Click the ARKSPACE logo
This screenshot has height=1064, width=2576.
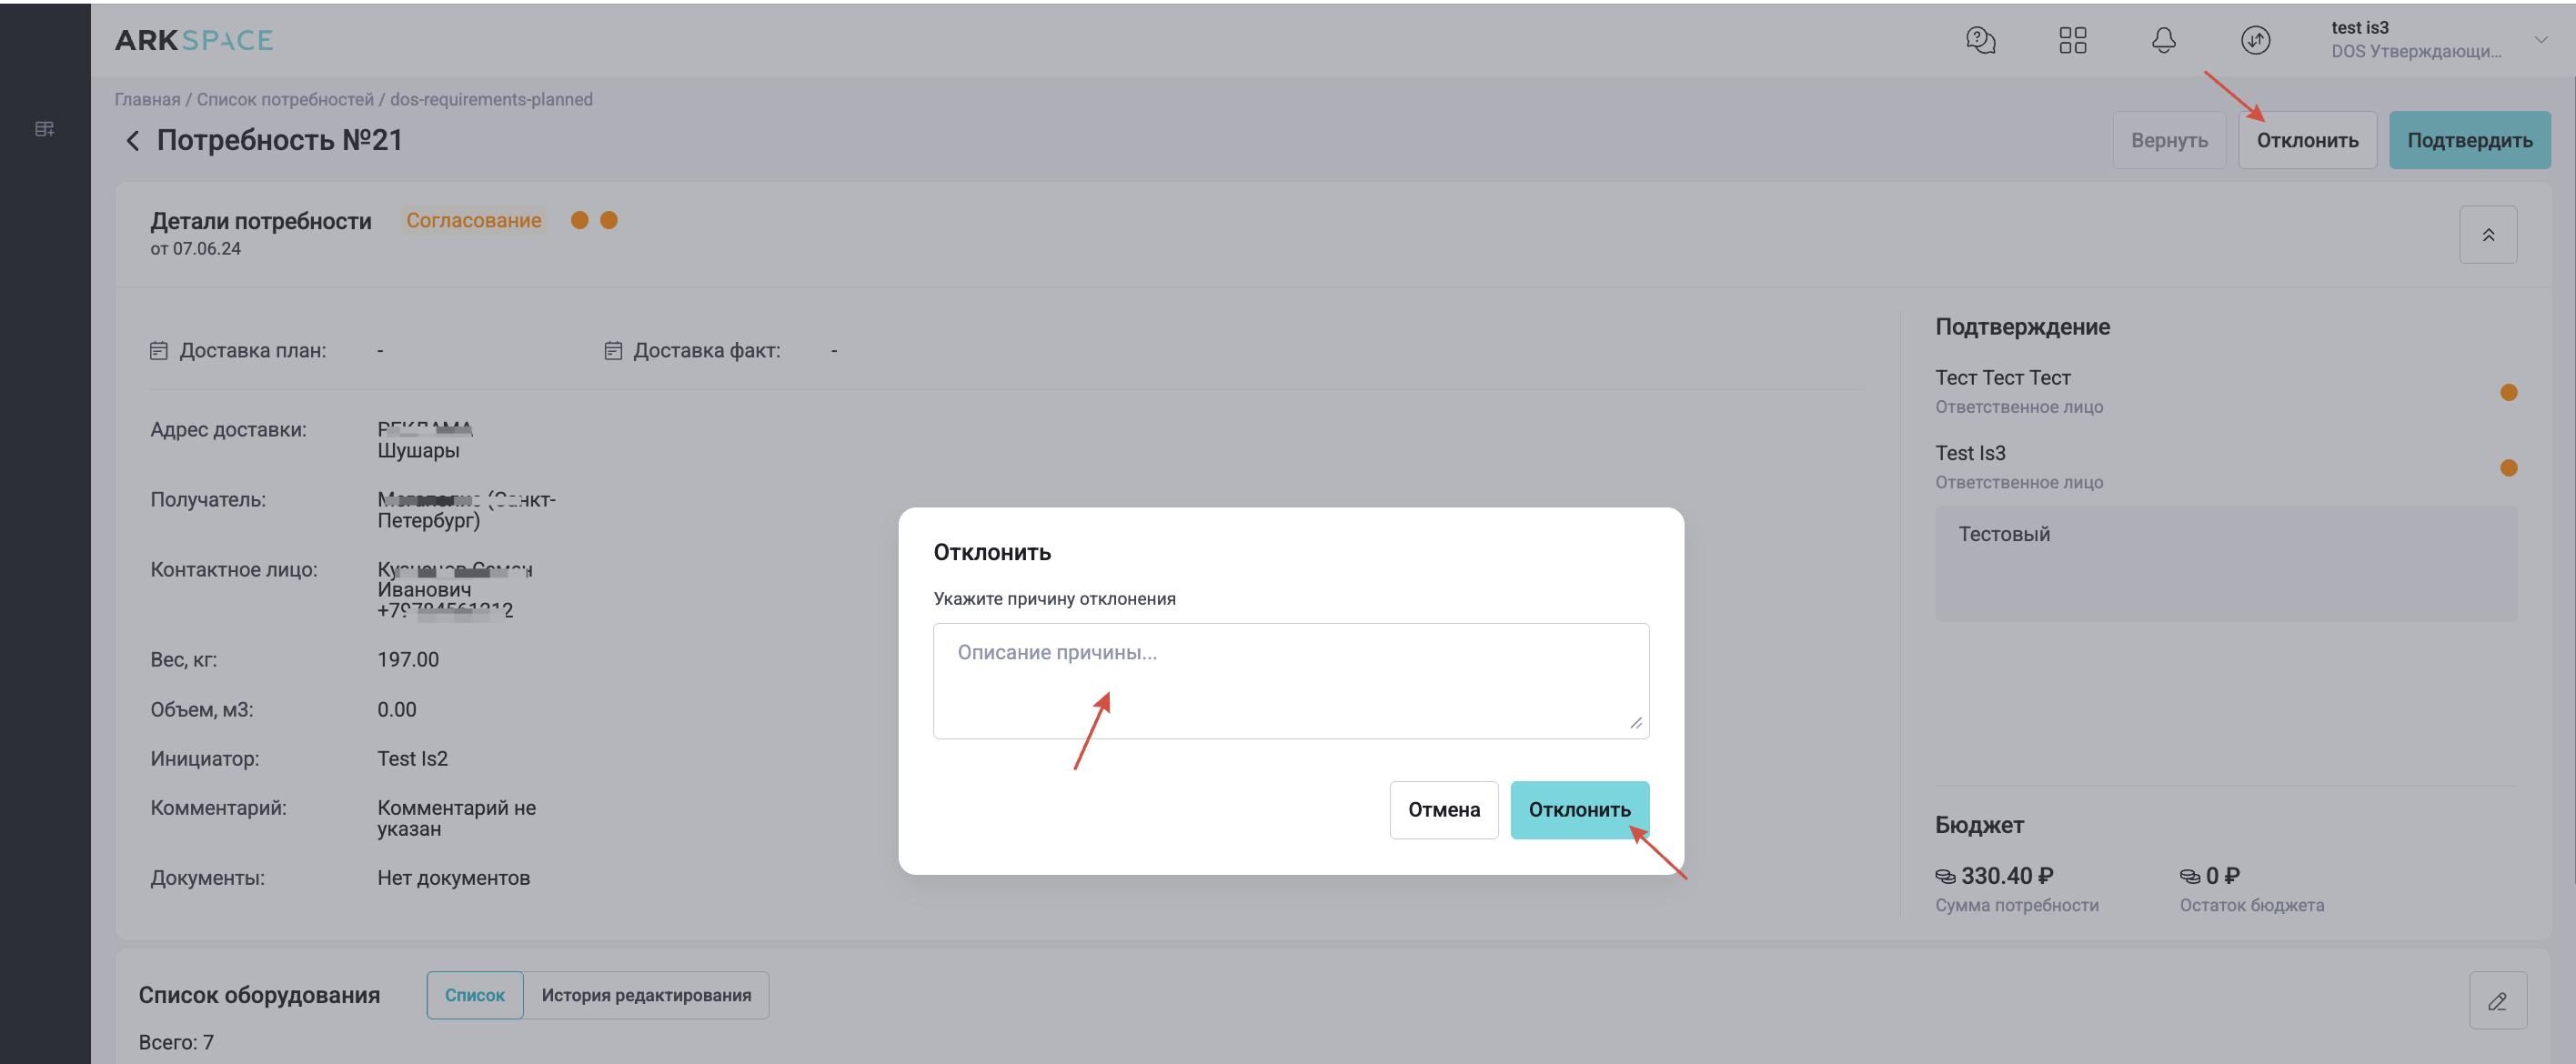tap(193, 40)
